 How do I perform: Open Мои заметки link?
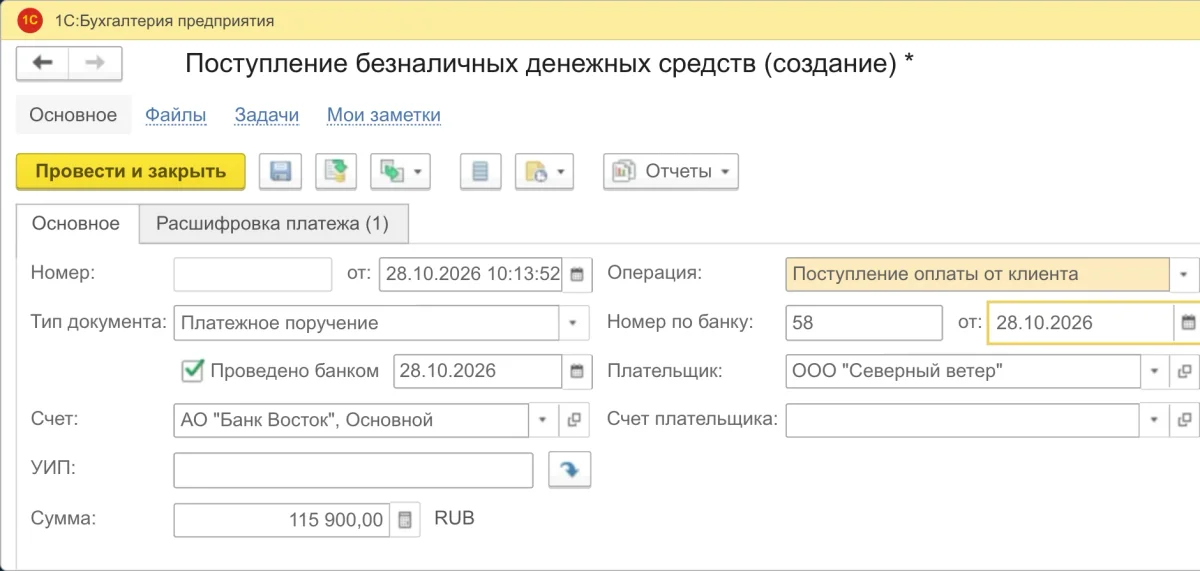pos(384,115)
